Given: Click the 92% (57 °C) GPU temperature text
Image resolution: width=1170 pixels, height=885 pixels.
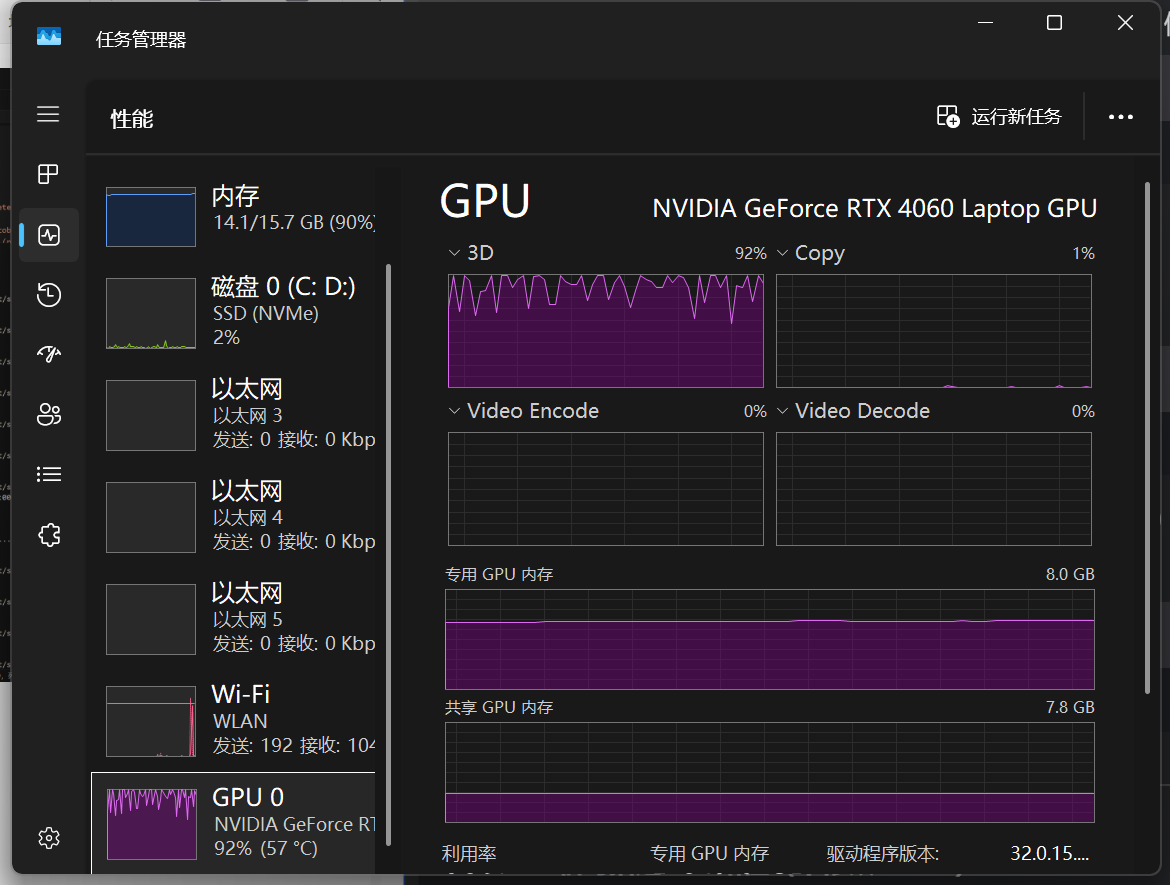Looking at the screenshot, I should 266,848.
